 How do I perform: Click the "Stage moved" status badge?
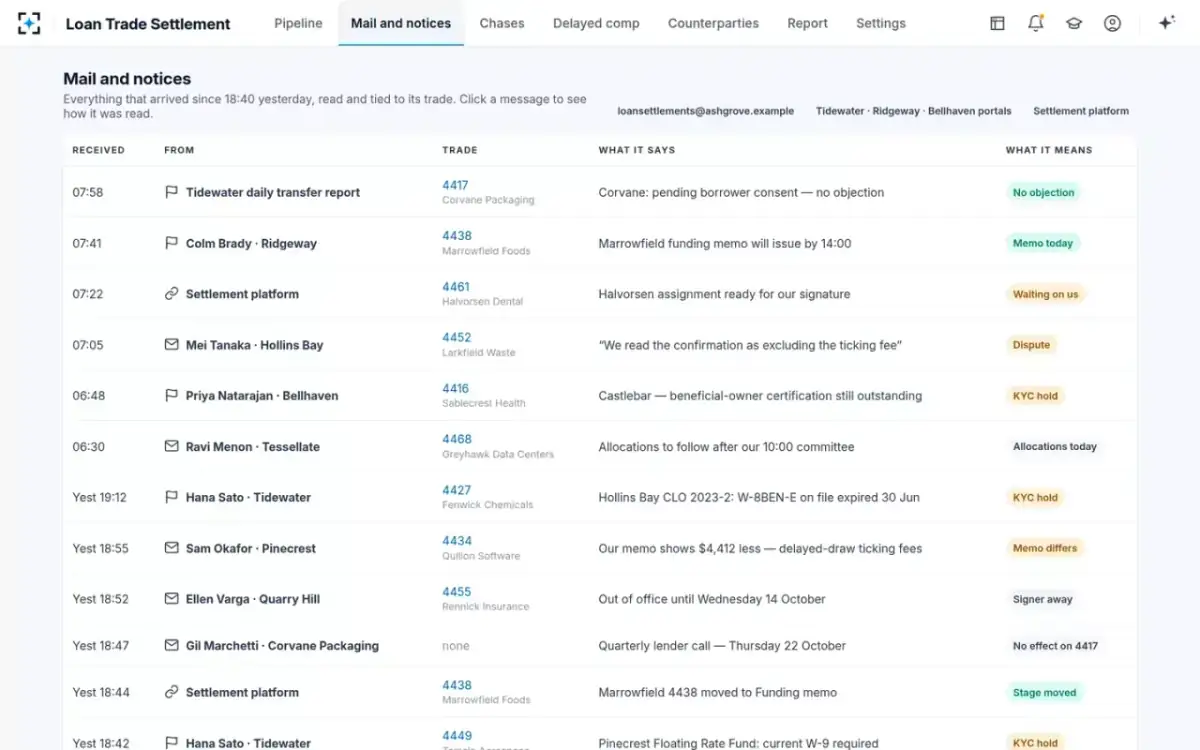click(x=1044, y=692)
